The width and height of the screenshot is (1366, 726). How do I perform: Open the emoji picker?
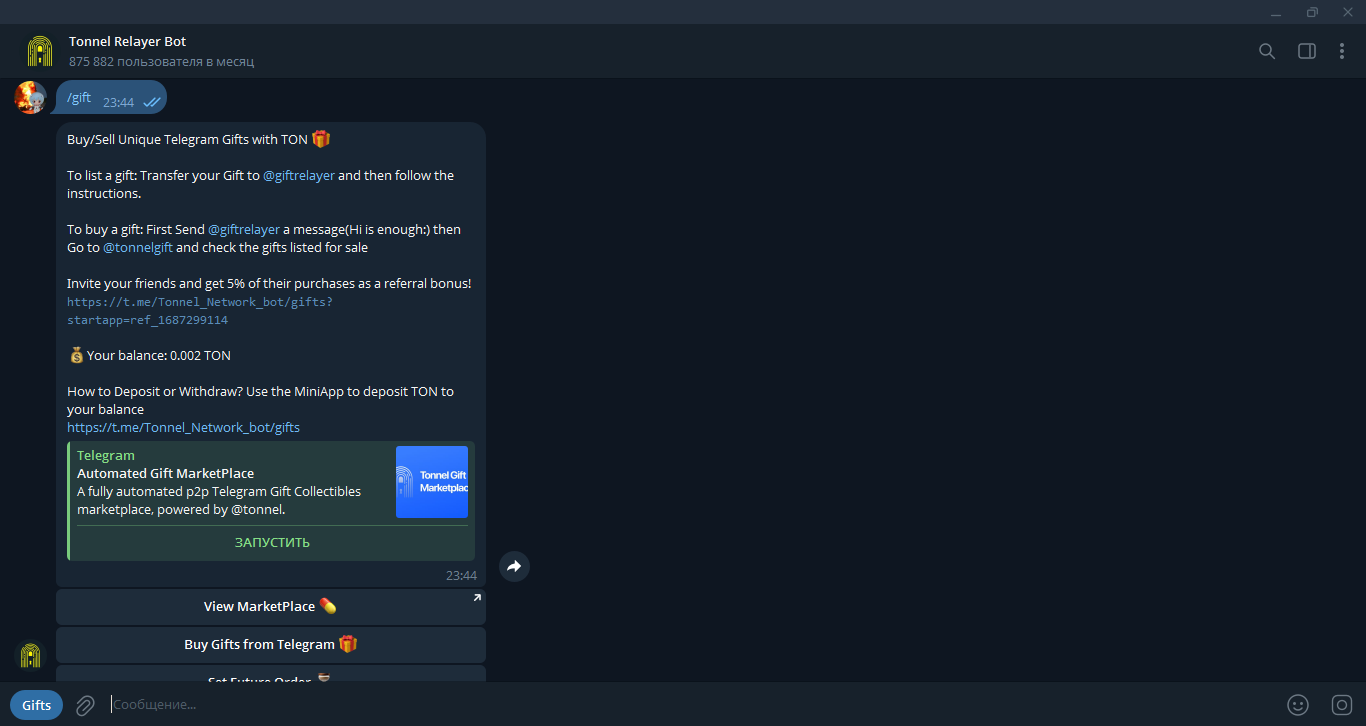click(1298, 705)
